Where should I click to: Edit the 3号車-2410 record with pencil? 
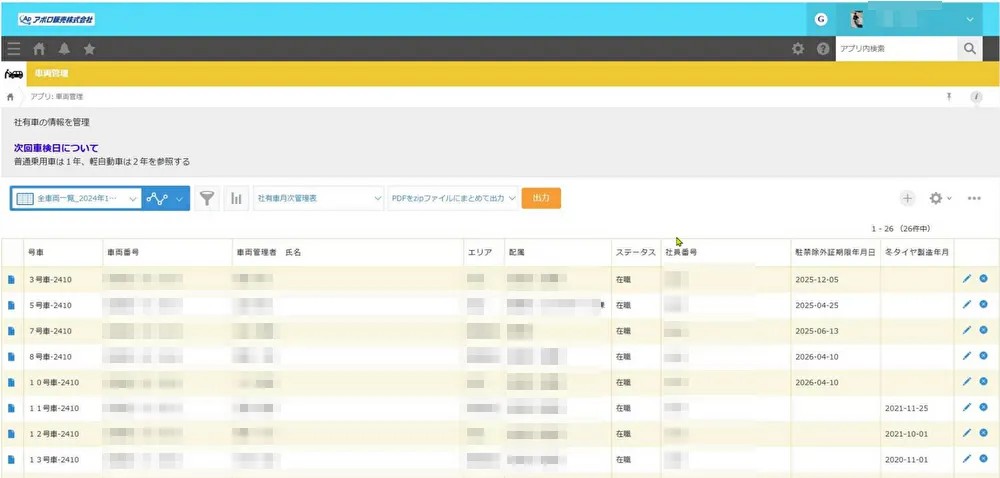pos(966,279)
